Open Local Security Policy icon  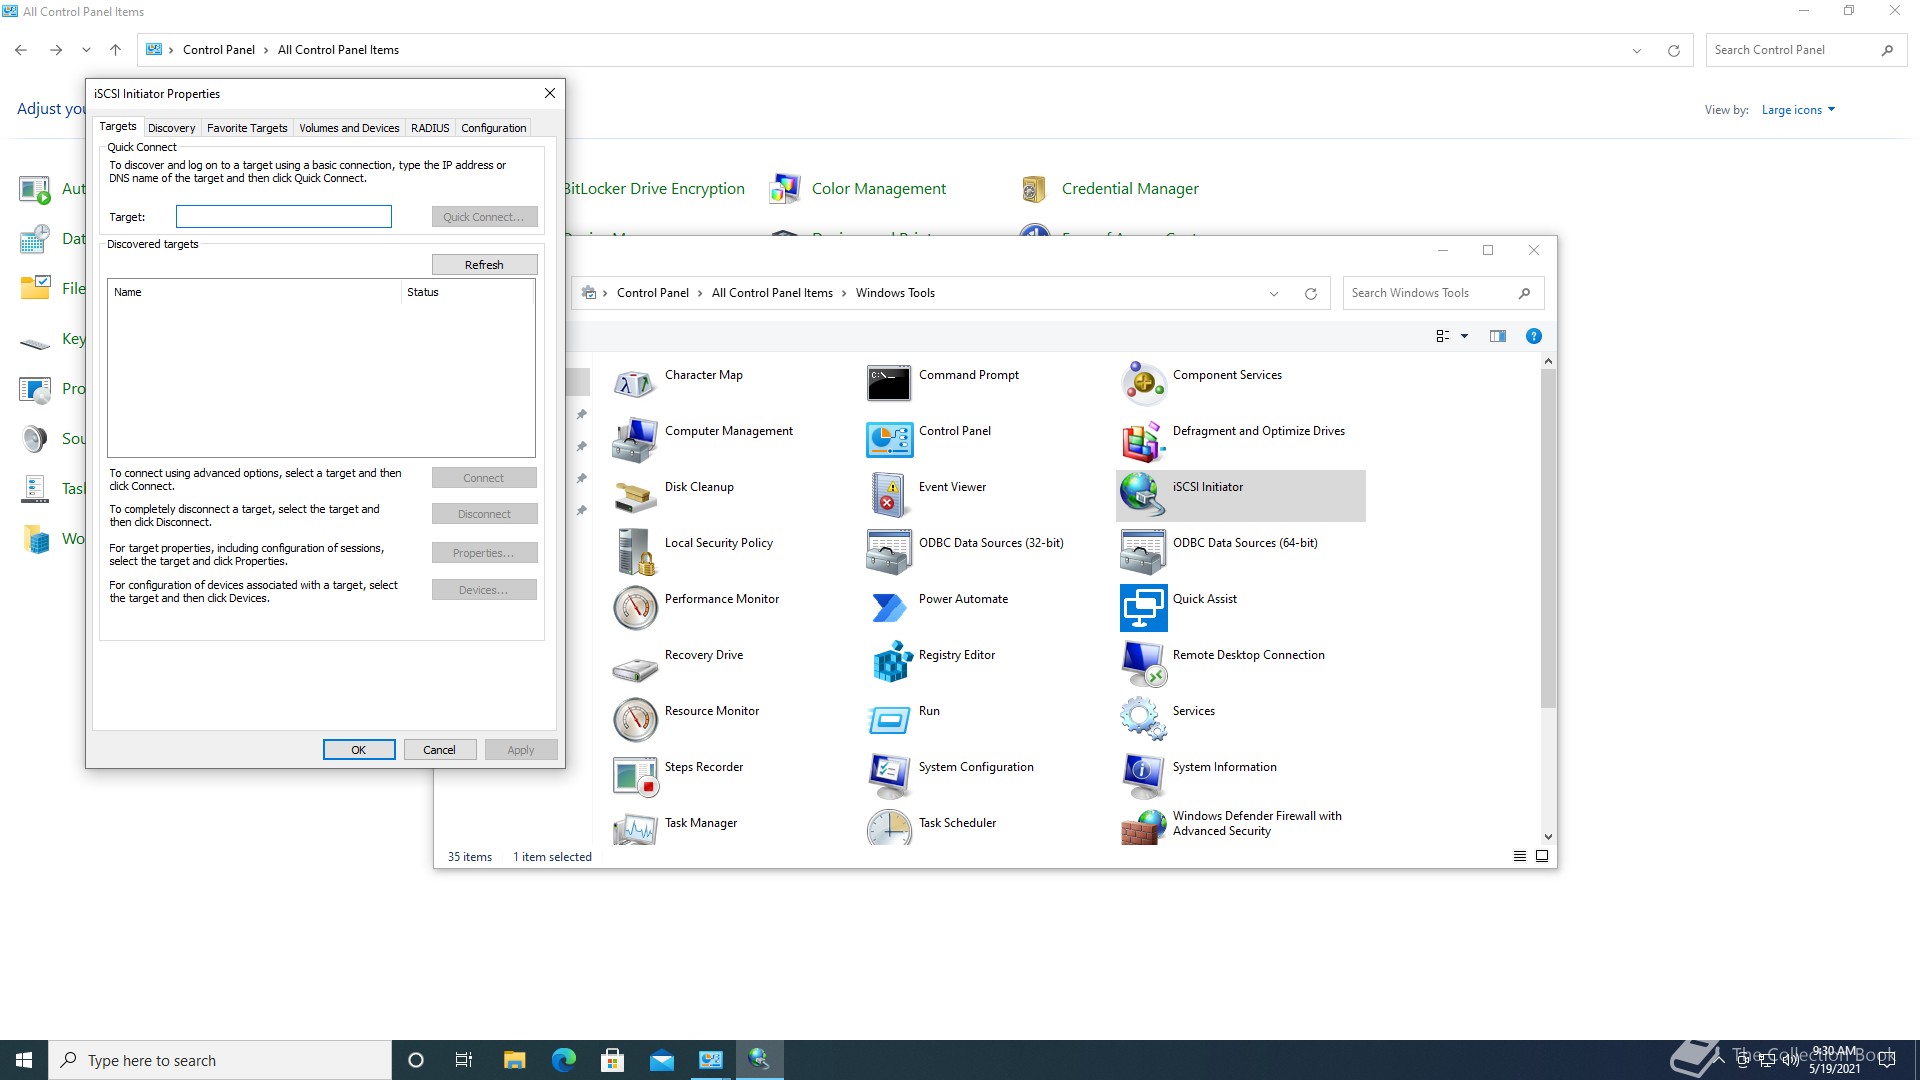click(635, 551)
